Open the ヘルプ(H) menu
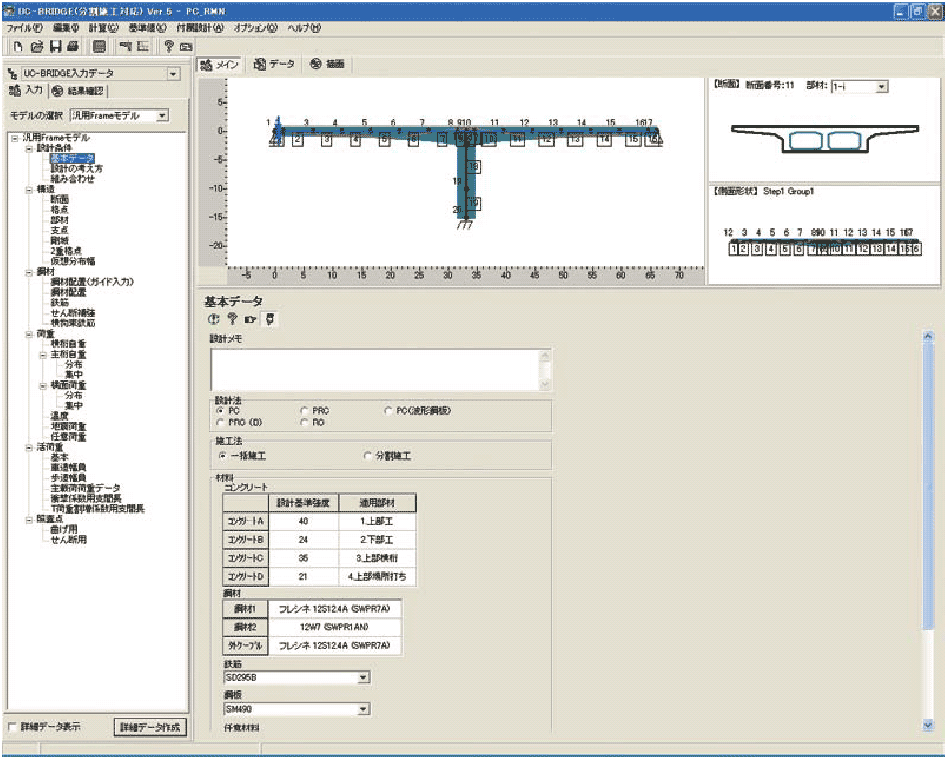This screenshot has height=759, width=947. pyautogui.click(x=304, y=28)
